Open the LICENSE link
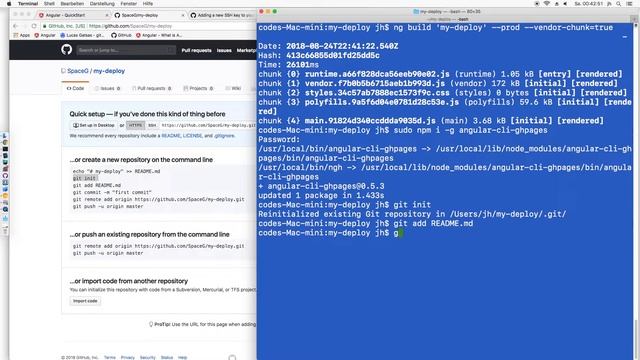The height and width of the screenshot is (360, 640). click(192, 136)
